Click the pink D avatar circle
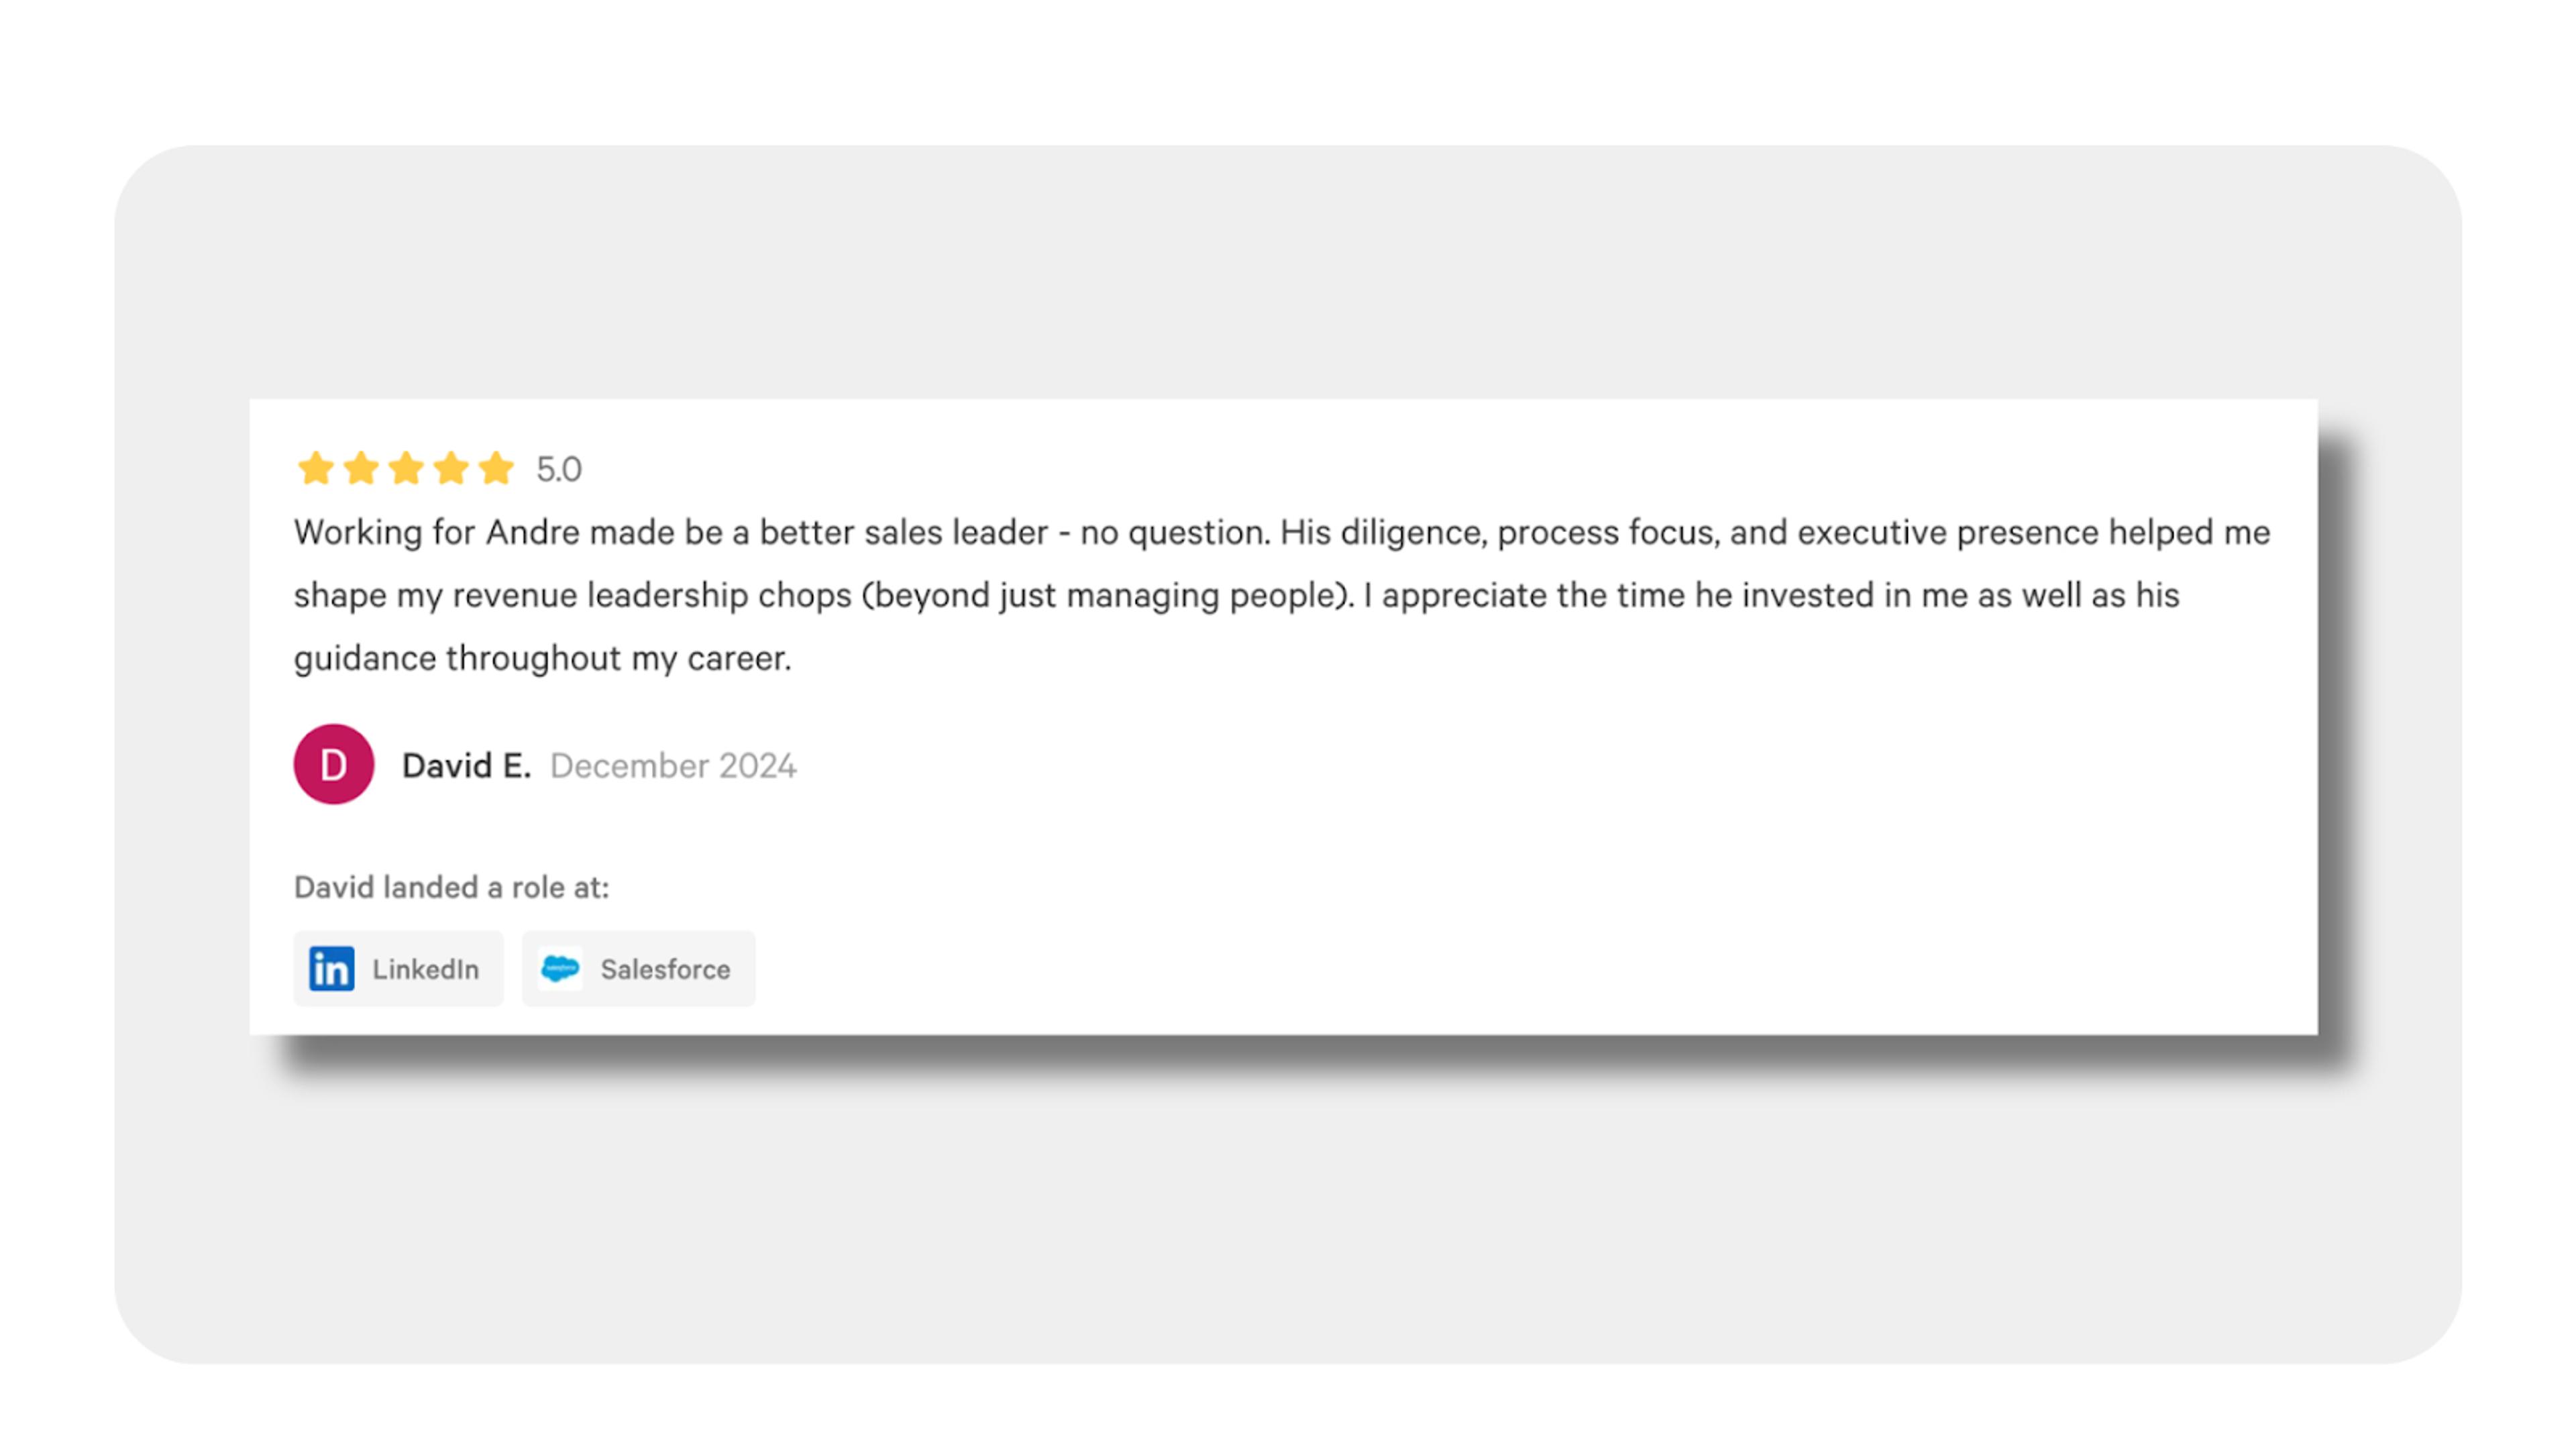 tap(334, 764)
